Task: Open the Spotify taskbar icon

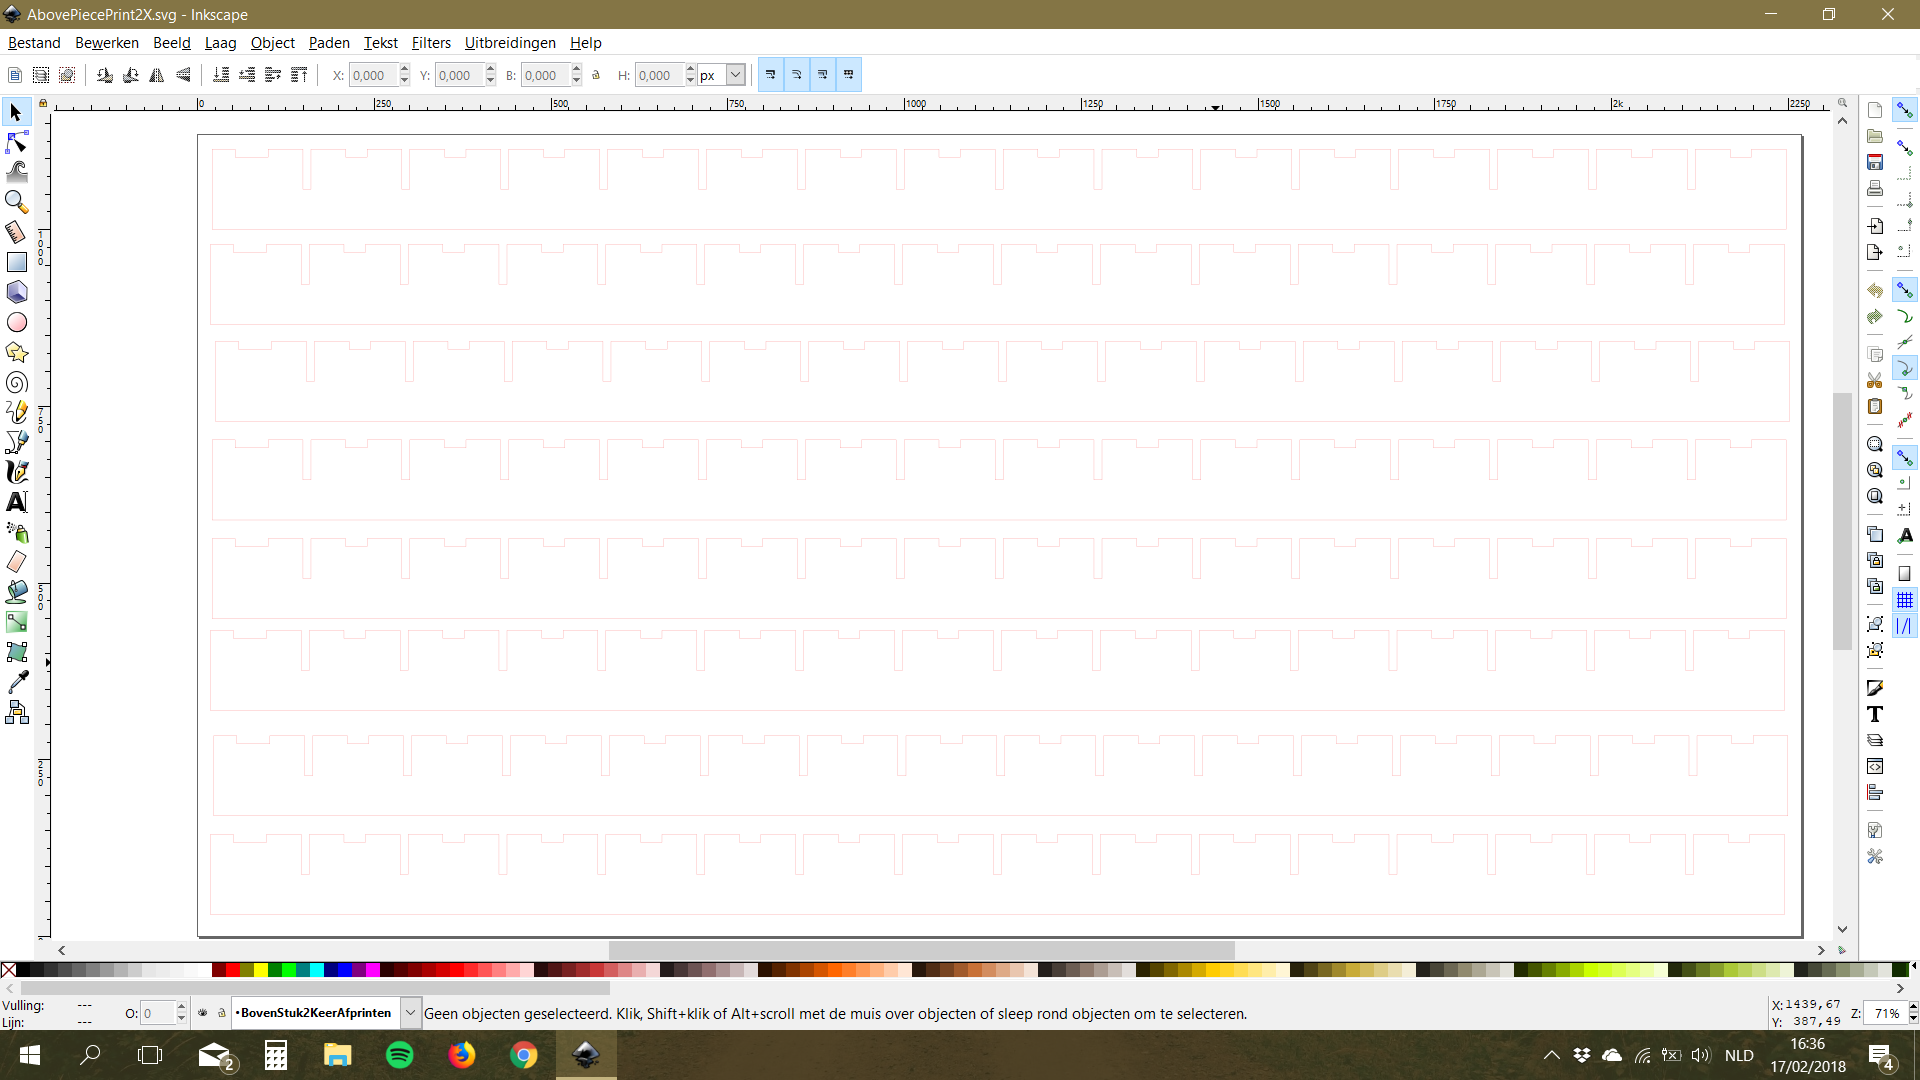Action: (x=399, y=1055)
